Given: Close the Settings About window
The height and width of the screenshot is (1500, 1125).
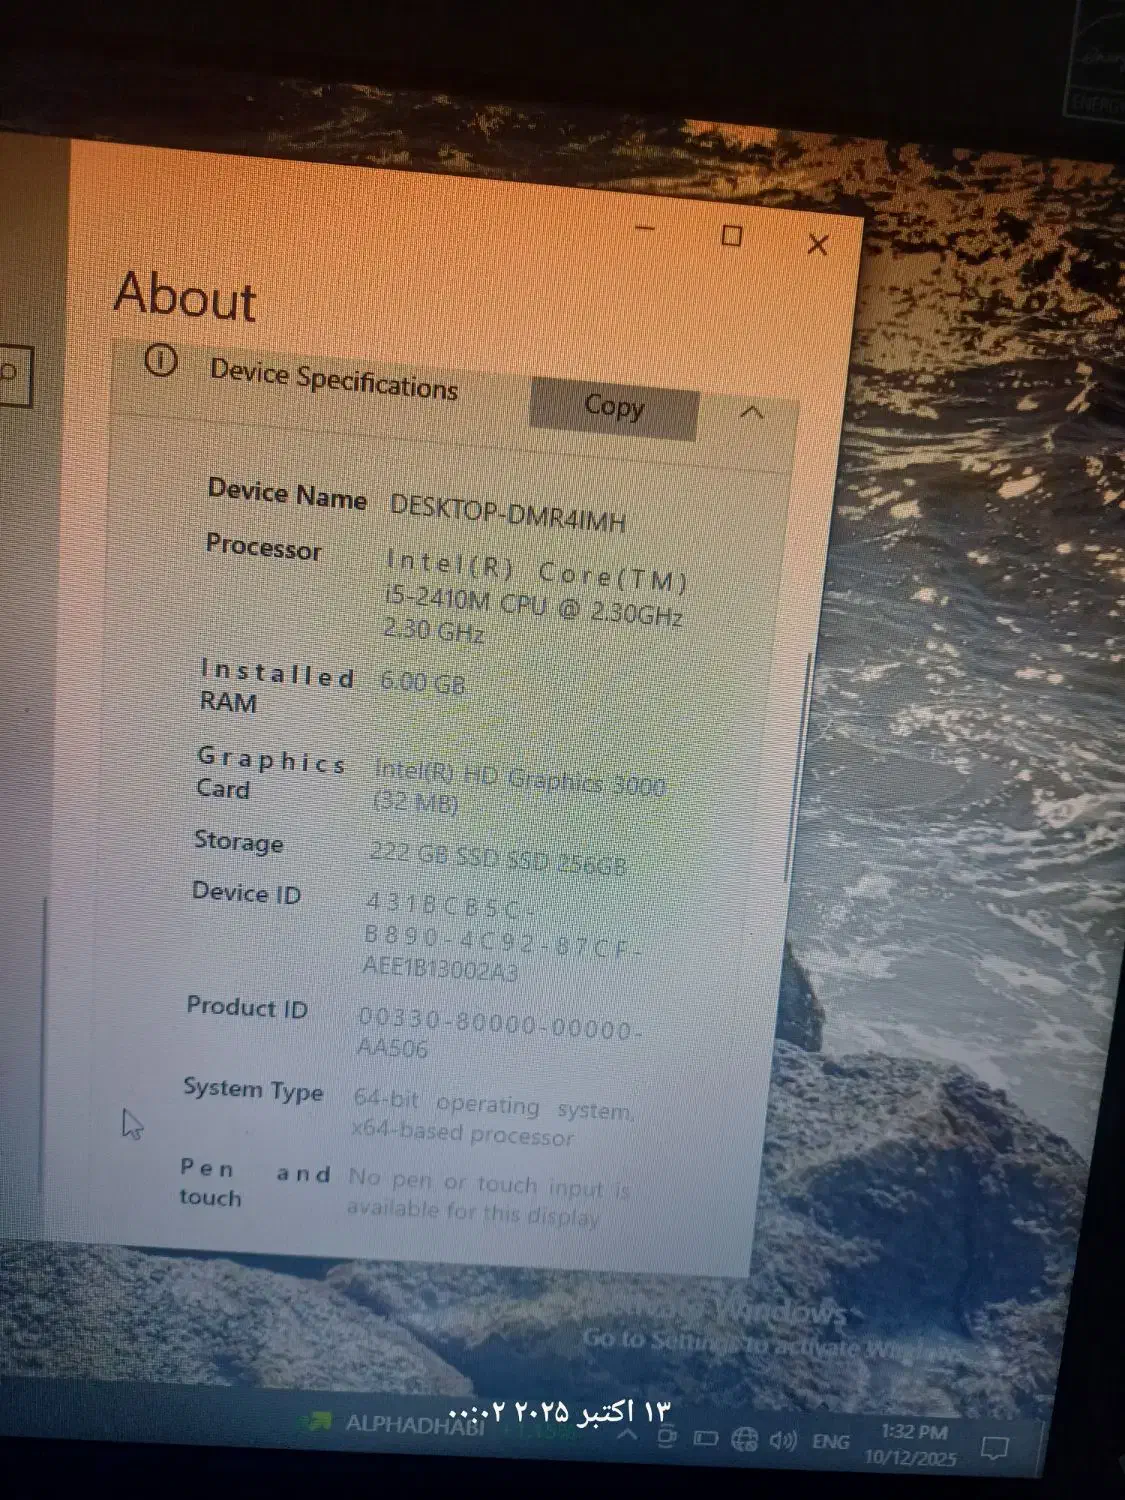Looking at the screenshot, I should coord(817,244).
